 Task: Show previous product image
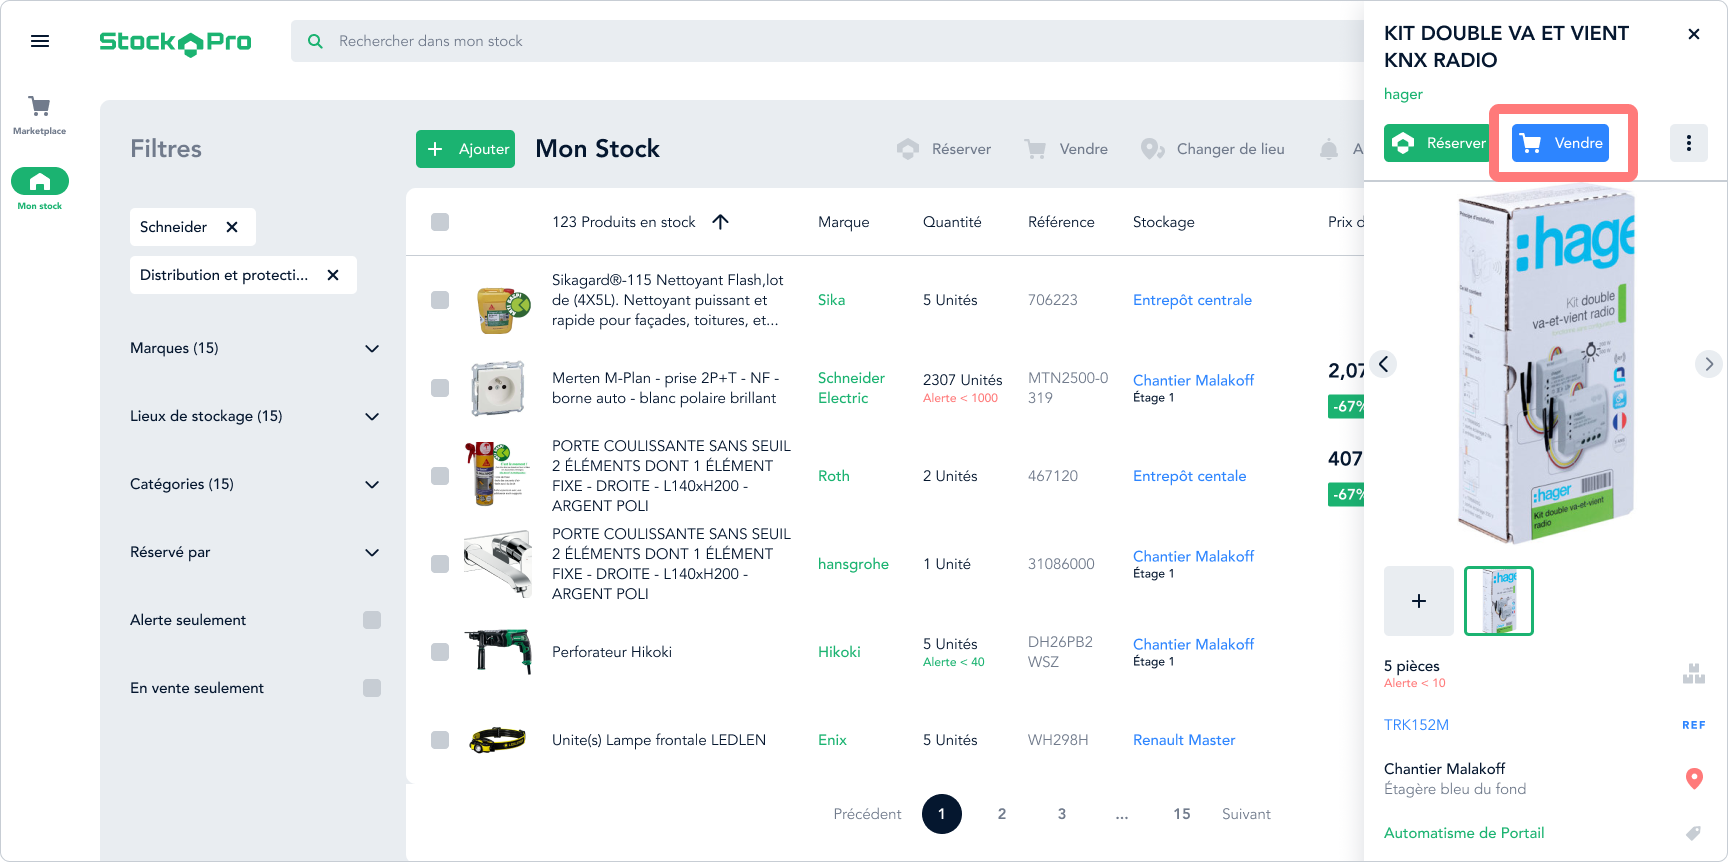[1384, 364]
